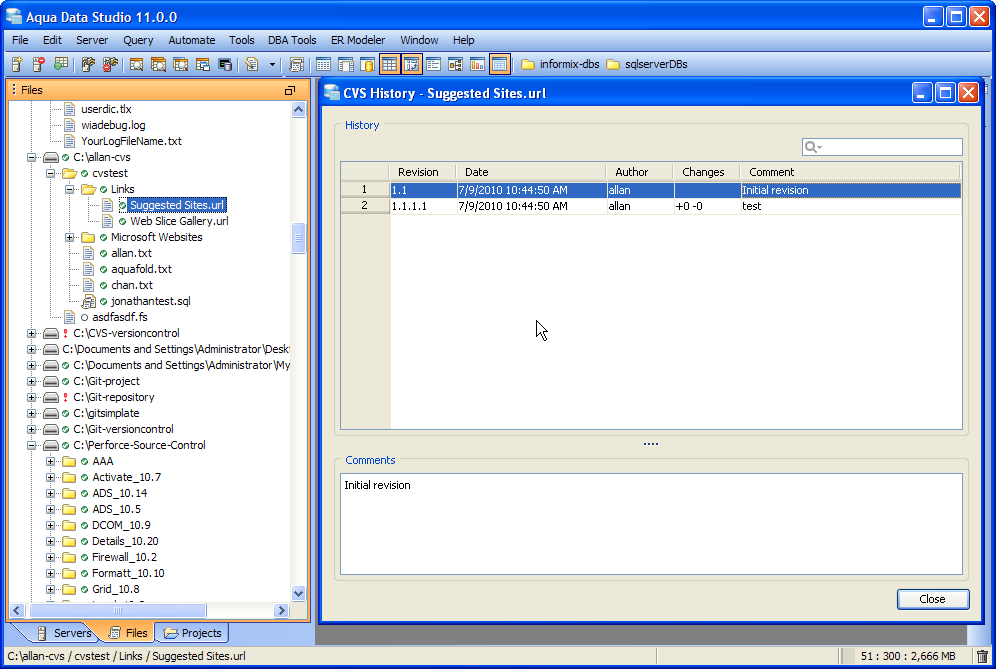Click the plain table grid toolbar icon
This screenshot has width=996, height=669.
[323, 64]
